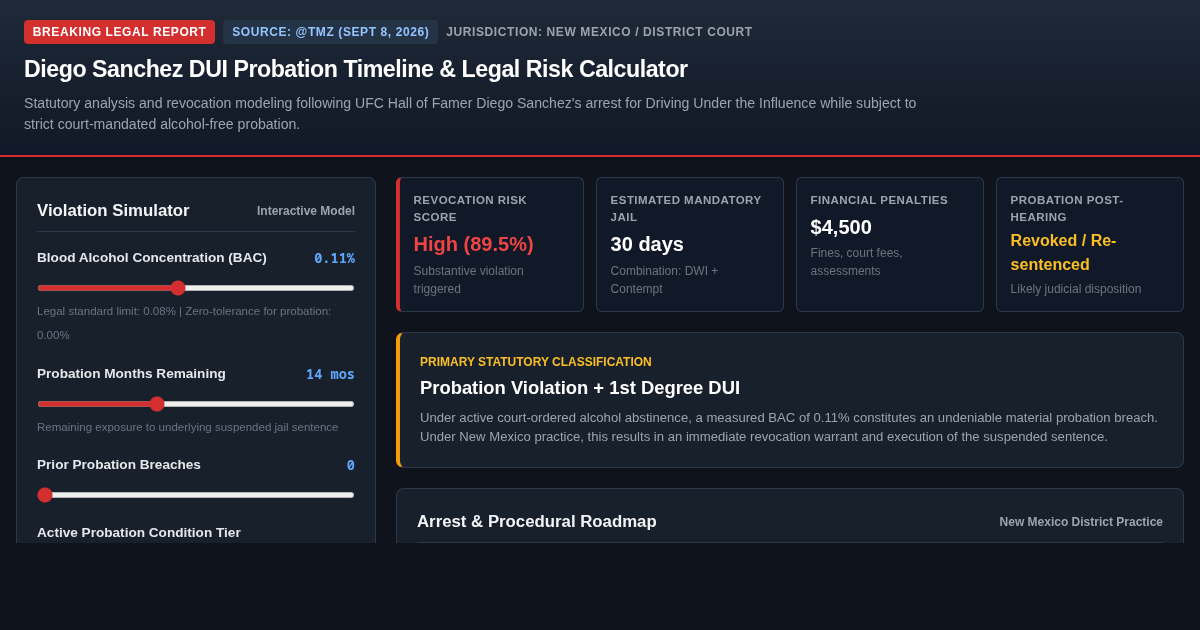Click Primary Statutory Classification label
Image resolution: width=1200 pixels, height=630 pixels.
click(536, 362)
